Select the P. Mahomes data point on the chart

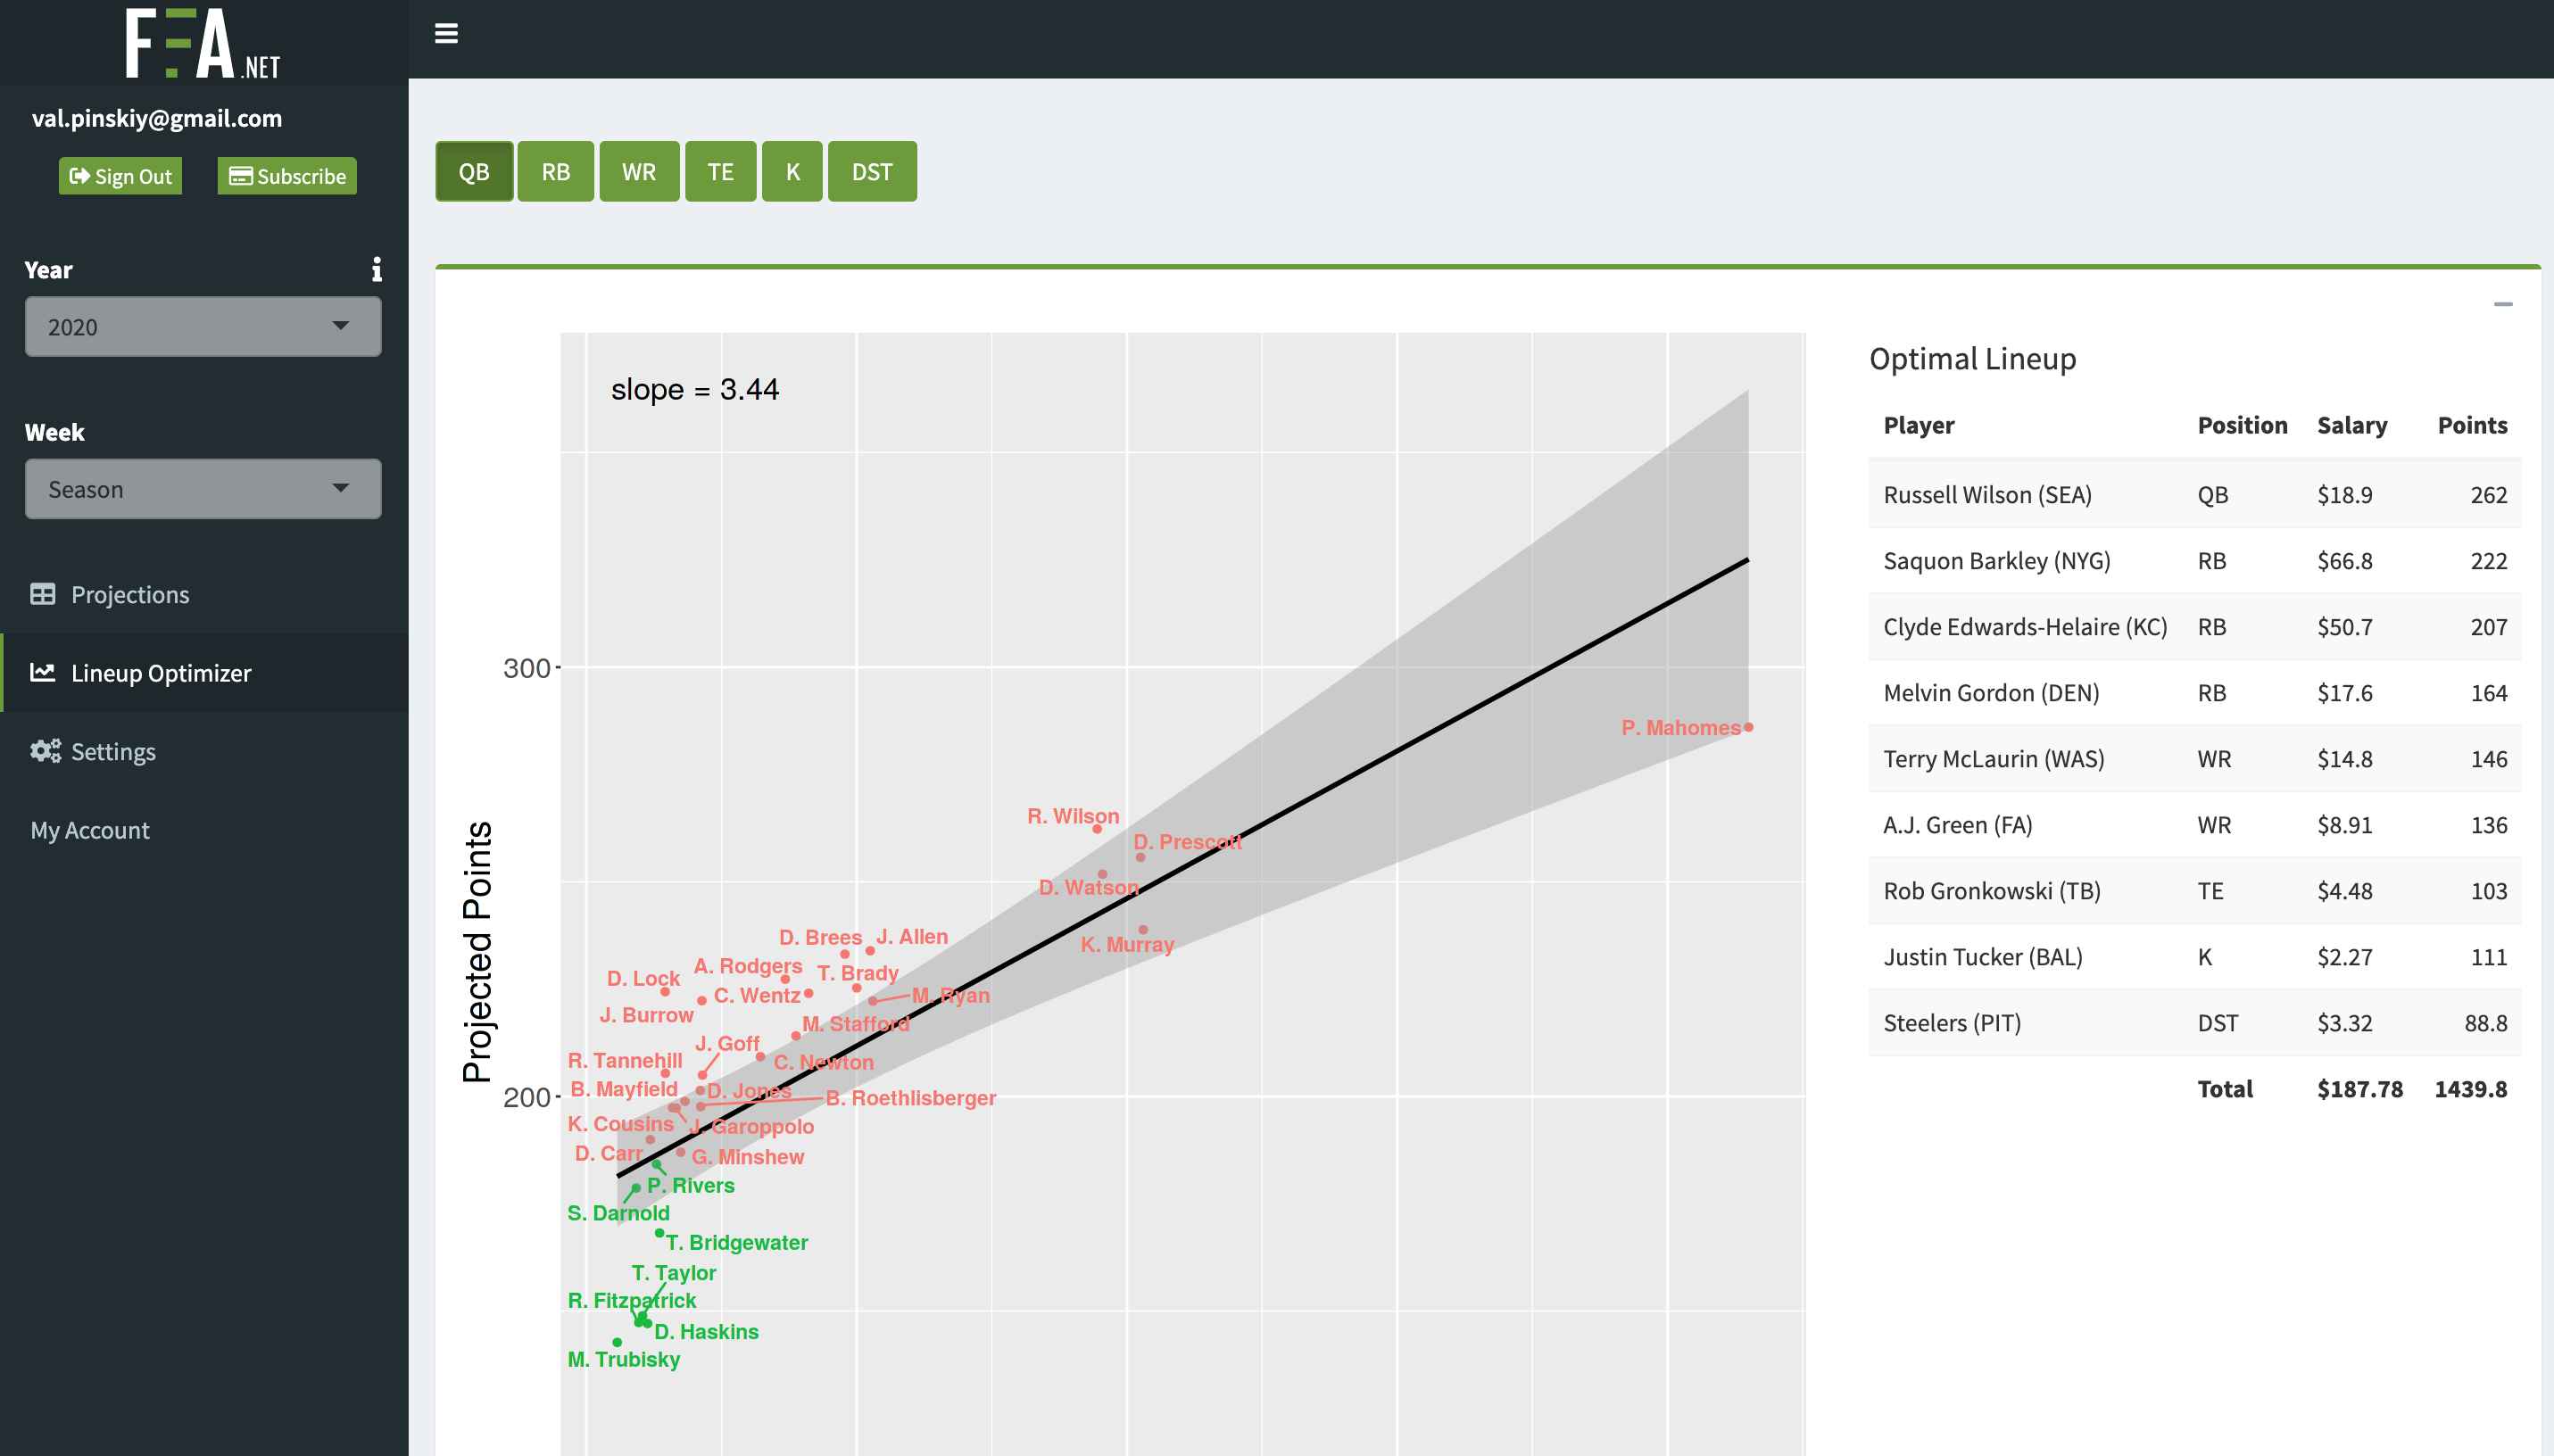pos(1748,728)
